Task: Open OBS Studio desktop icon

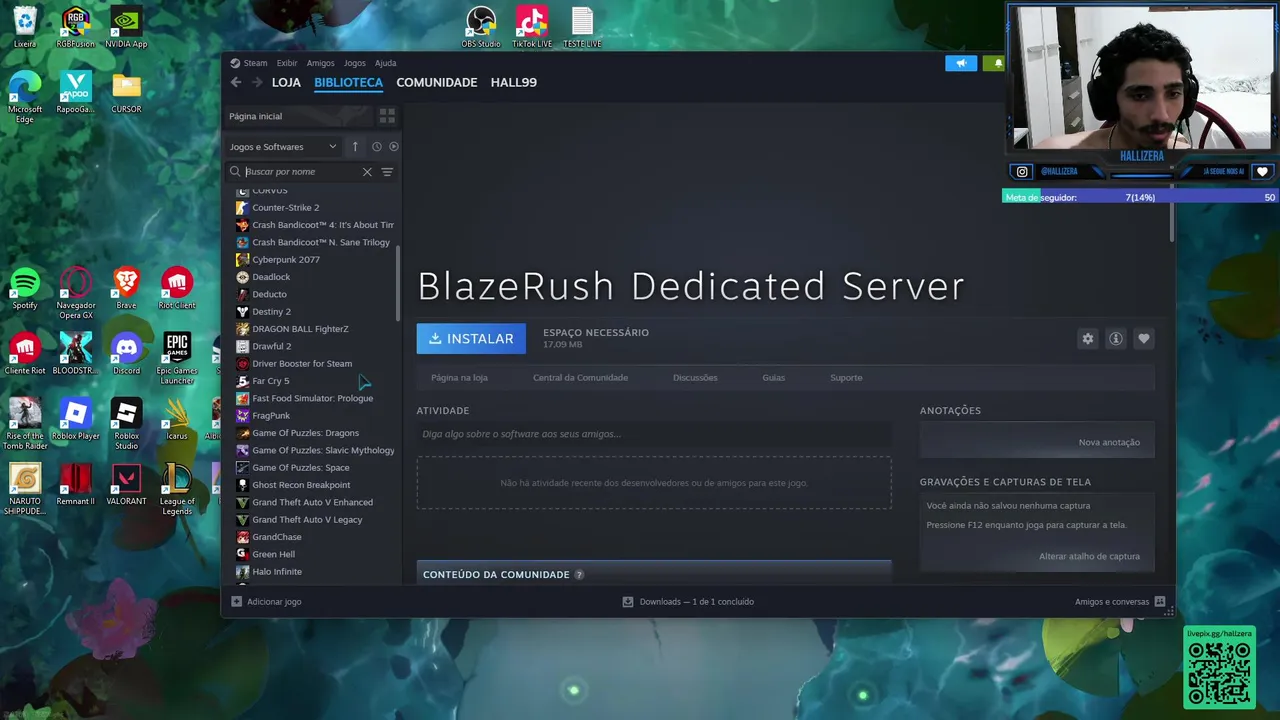Action: (x=481, y=28)
